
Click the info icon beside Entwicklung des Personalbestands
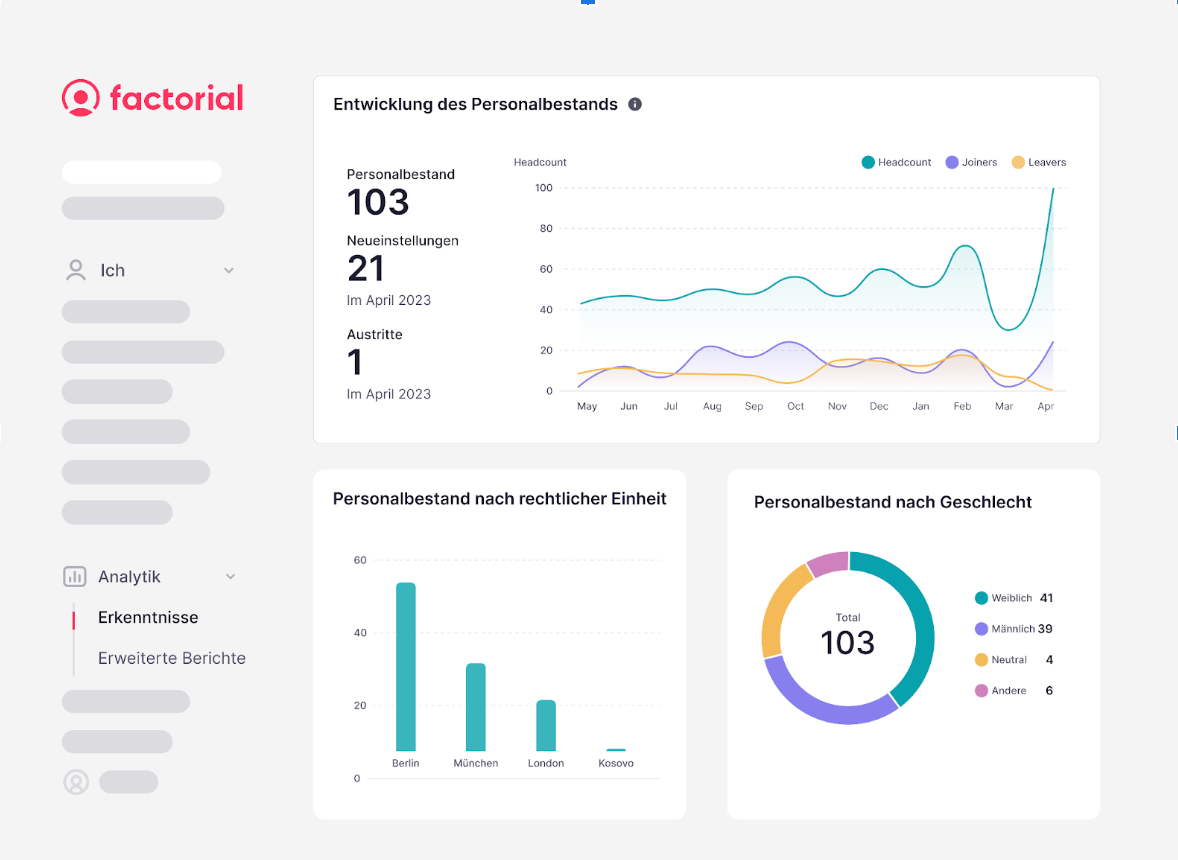pos(635,104)
